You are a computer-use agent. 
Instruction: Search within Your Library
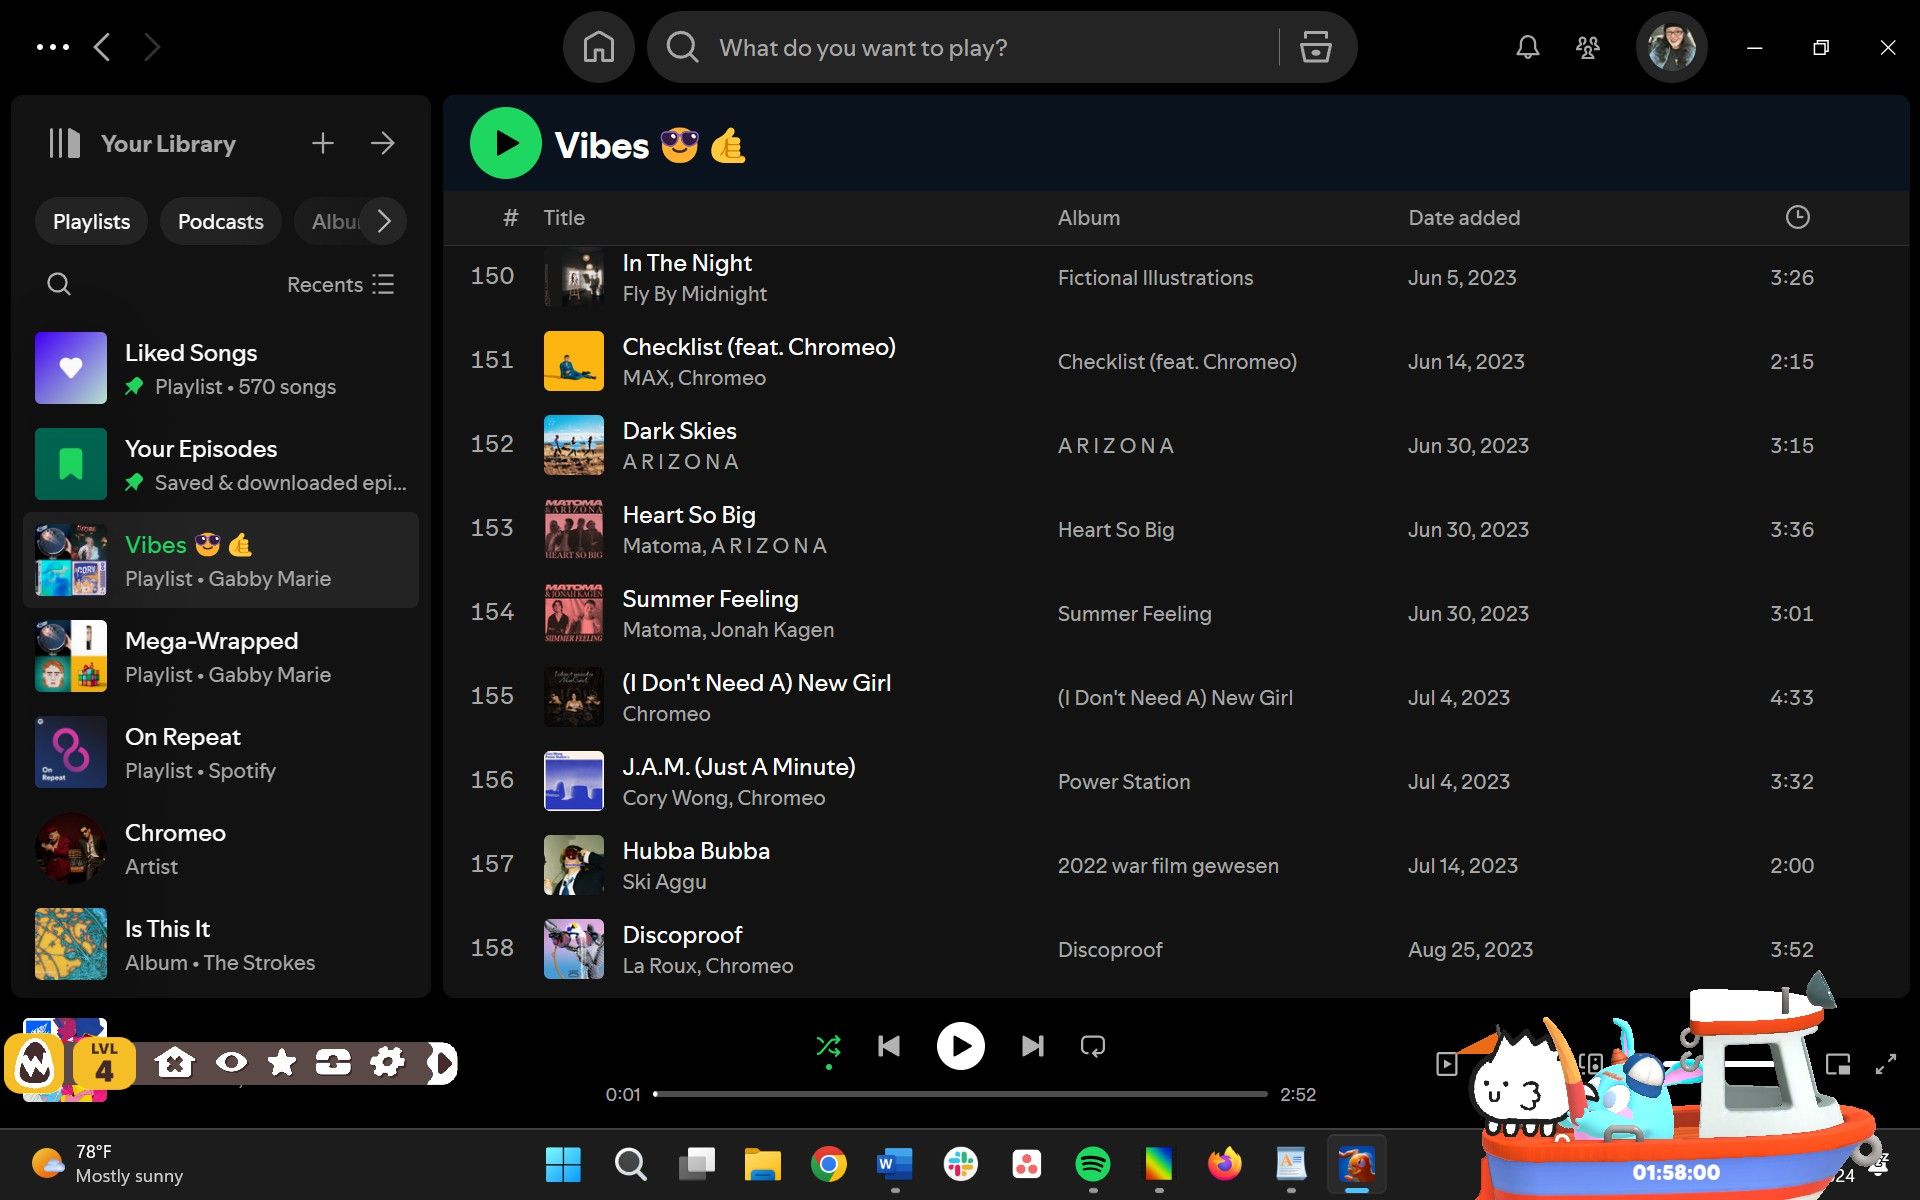[59, 284]
